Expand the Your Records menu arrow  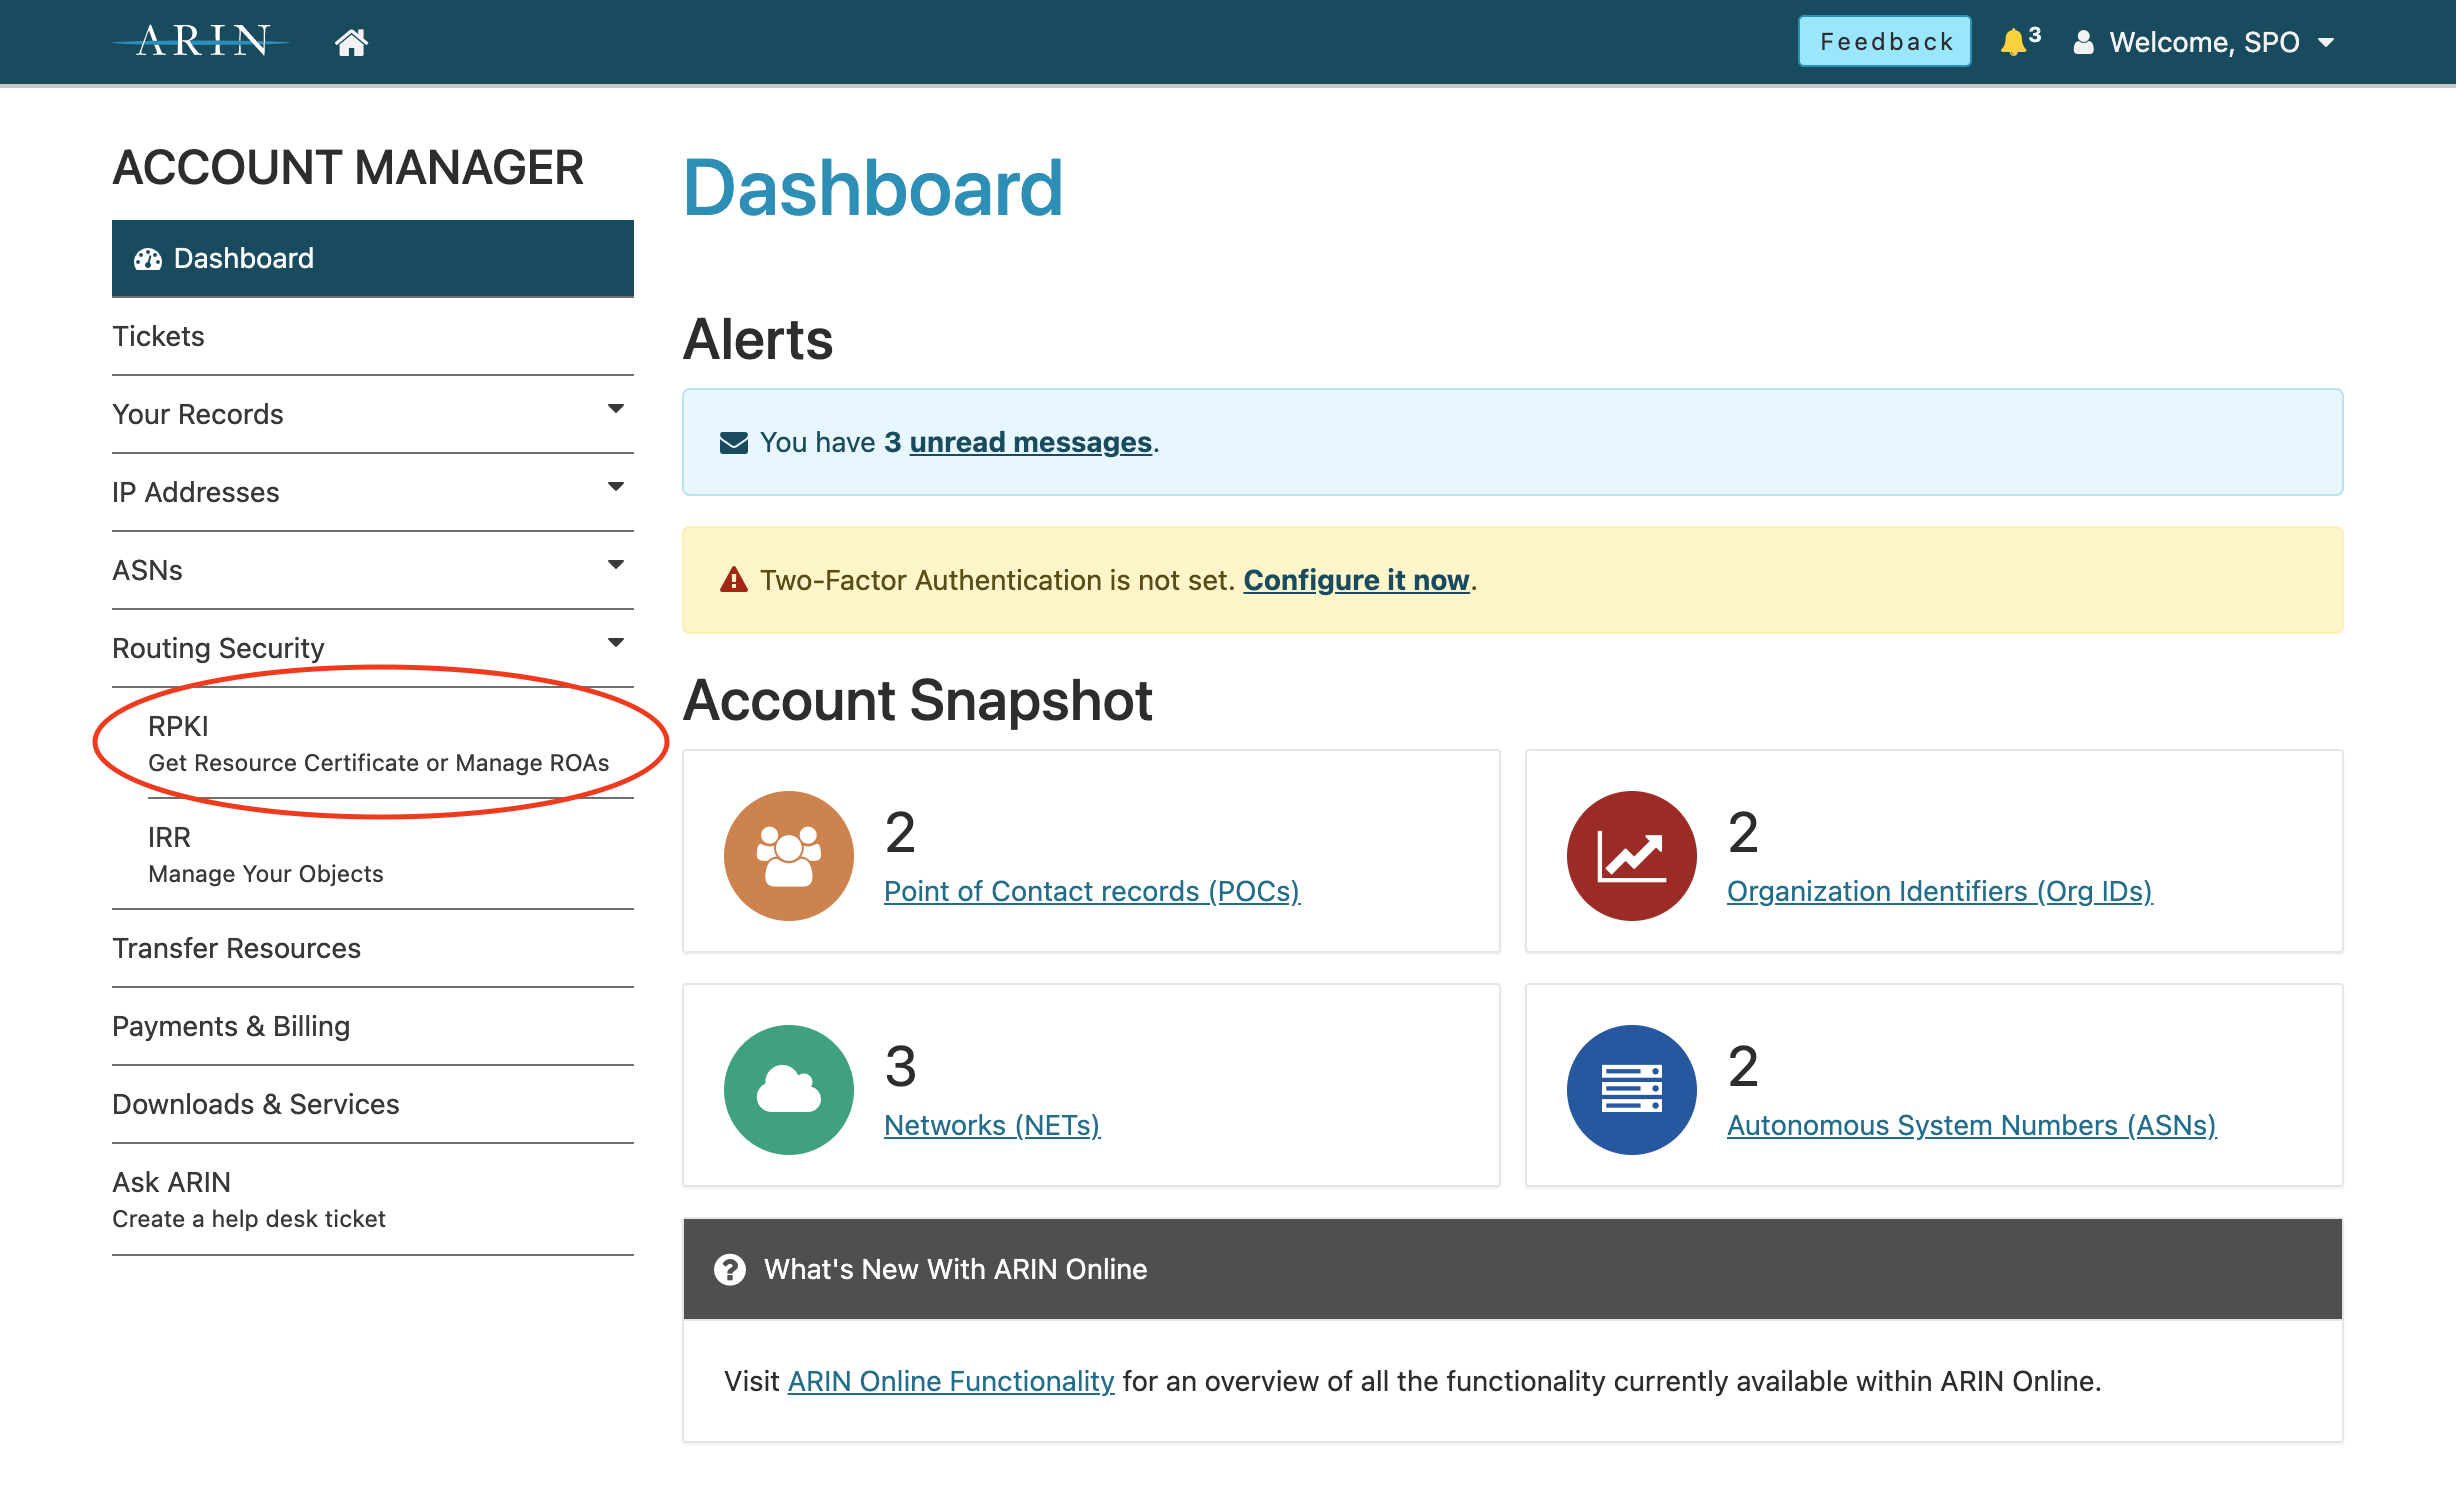(x=616, y=409)
